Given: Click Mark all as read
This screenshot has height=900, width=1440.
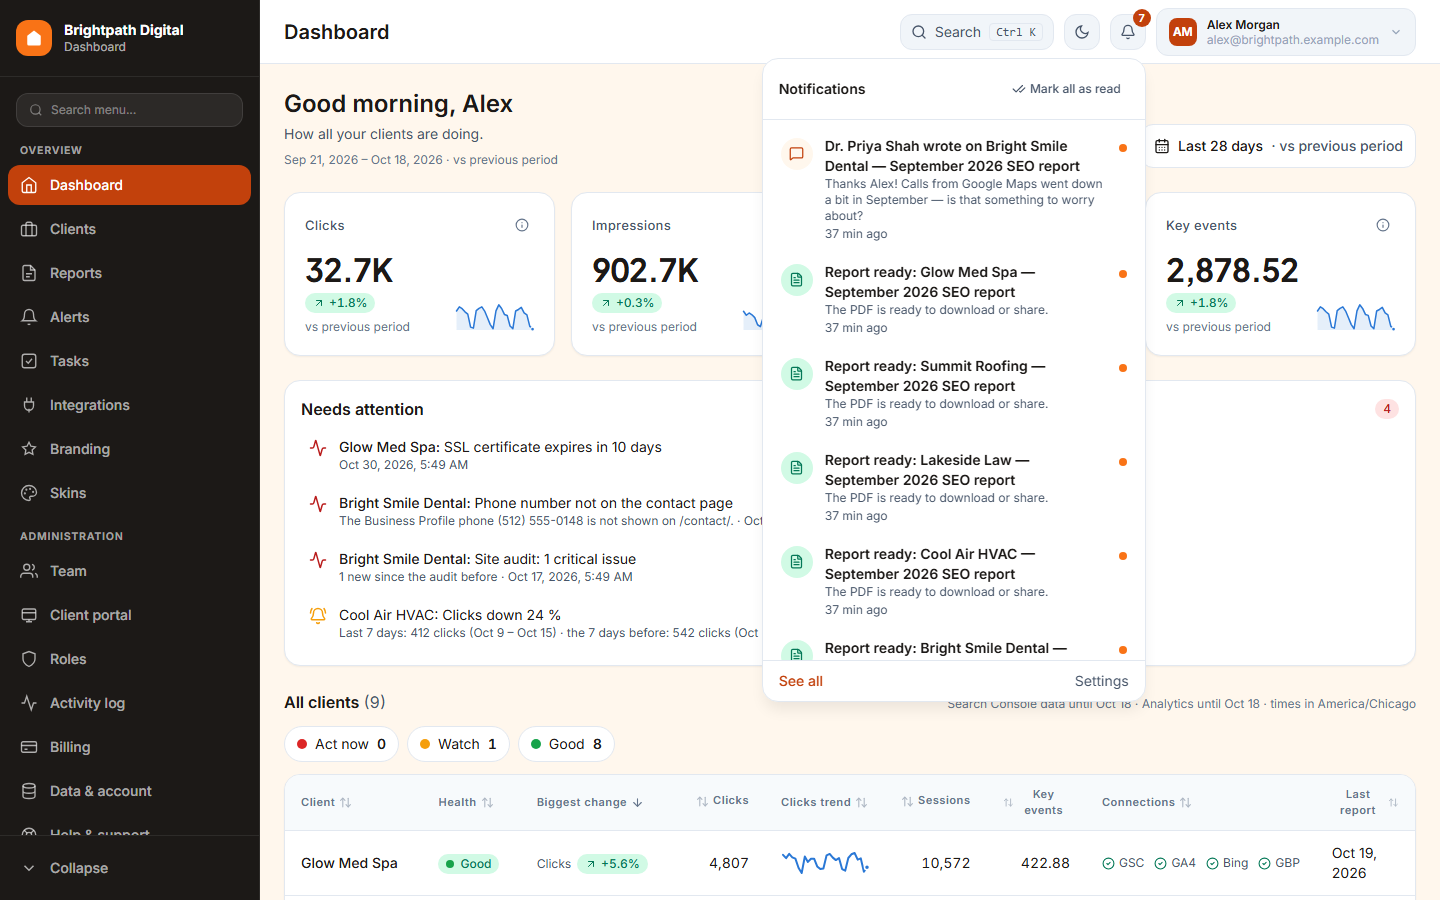Looking at the screenshot, I should [x=1066, y=89].
